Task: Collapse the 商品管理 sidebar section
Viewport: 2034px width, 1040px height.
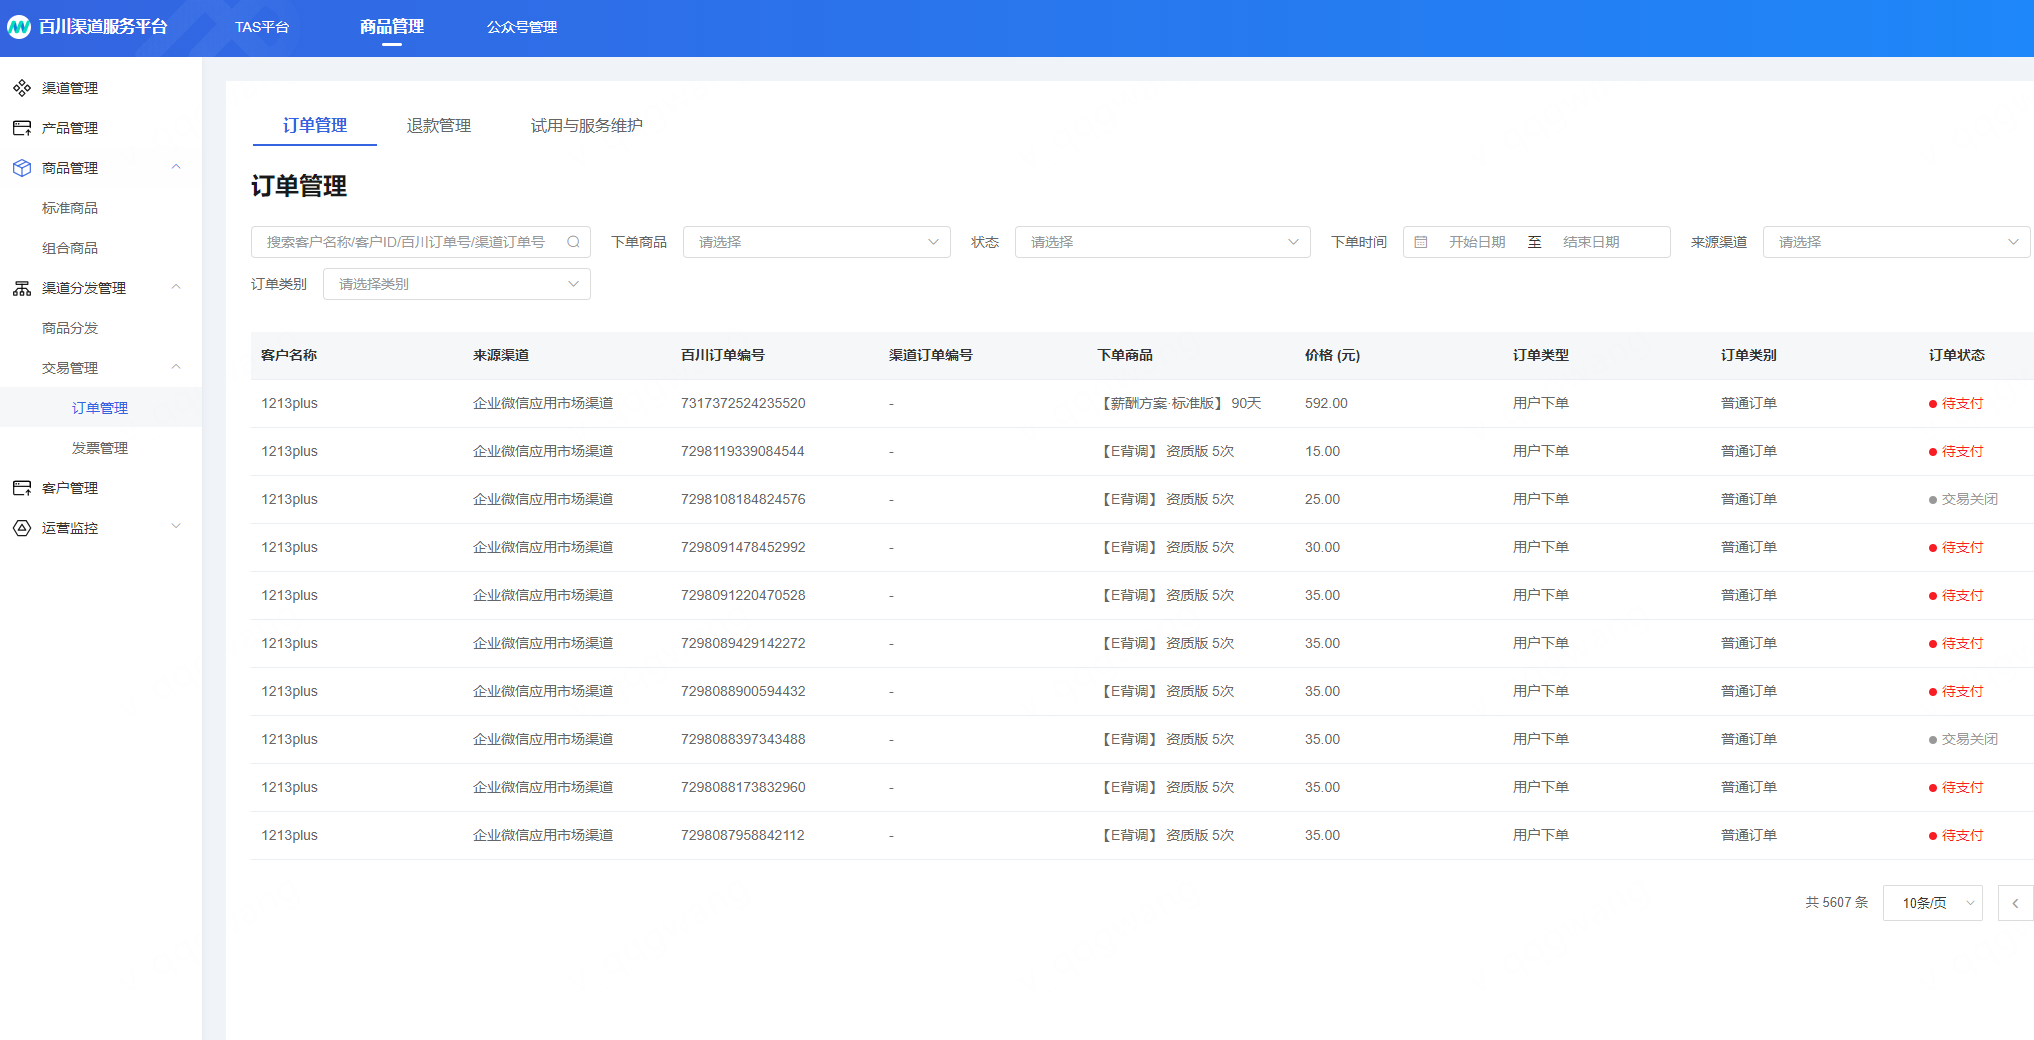Action: pyautogui.click(x=176, y=167)
